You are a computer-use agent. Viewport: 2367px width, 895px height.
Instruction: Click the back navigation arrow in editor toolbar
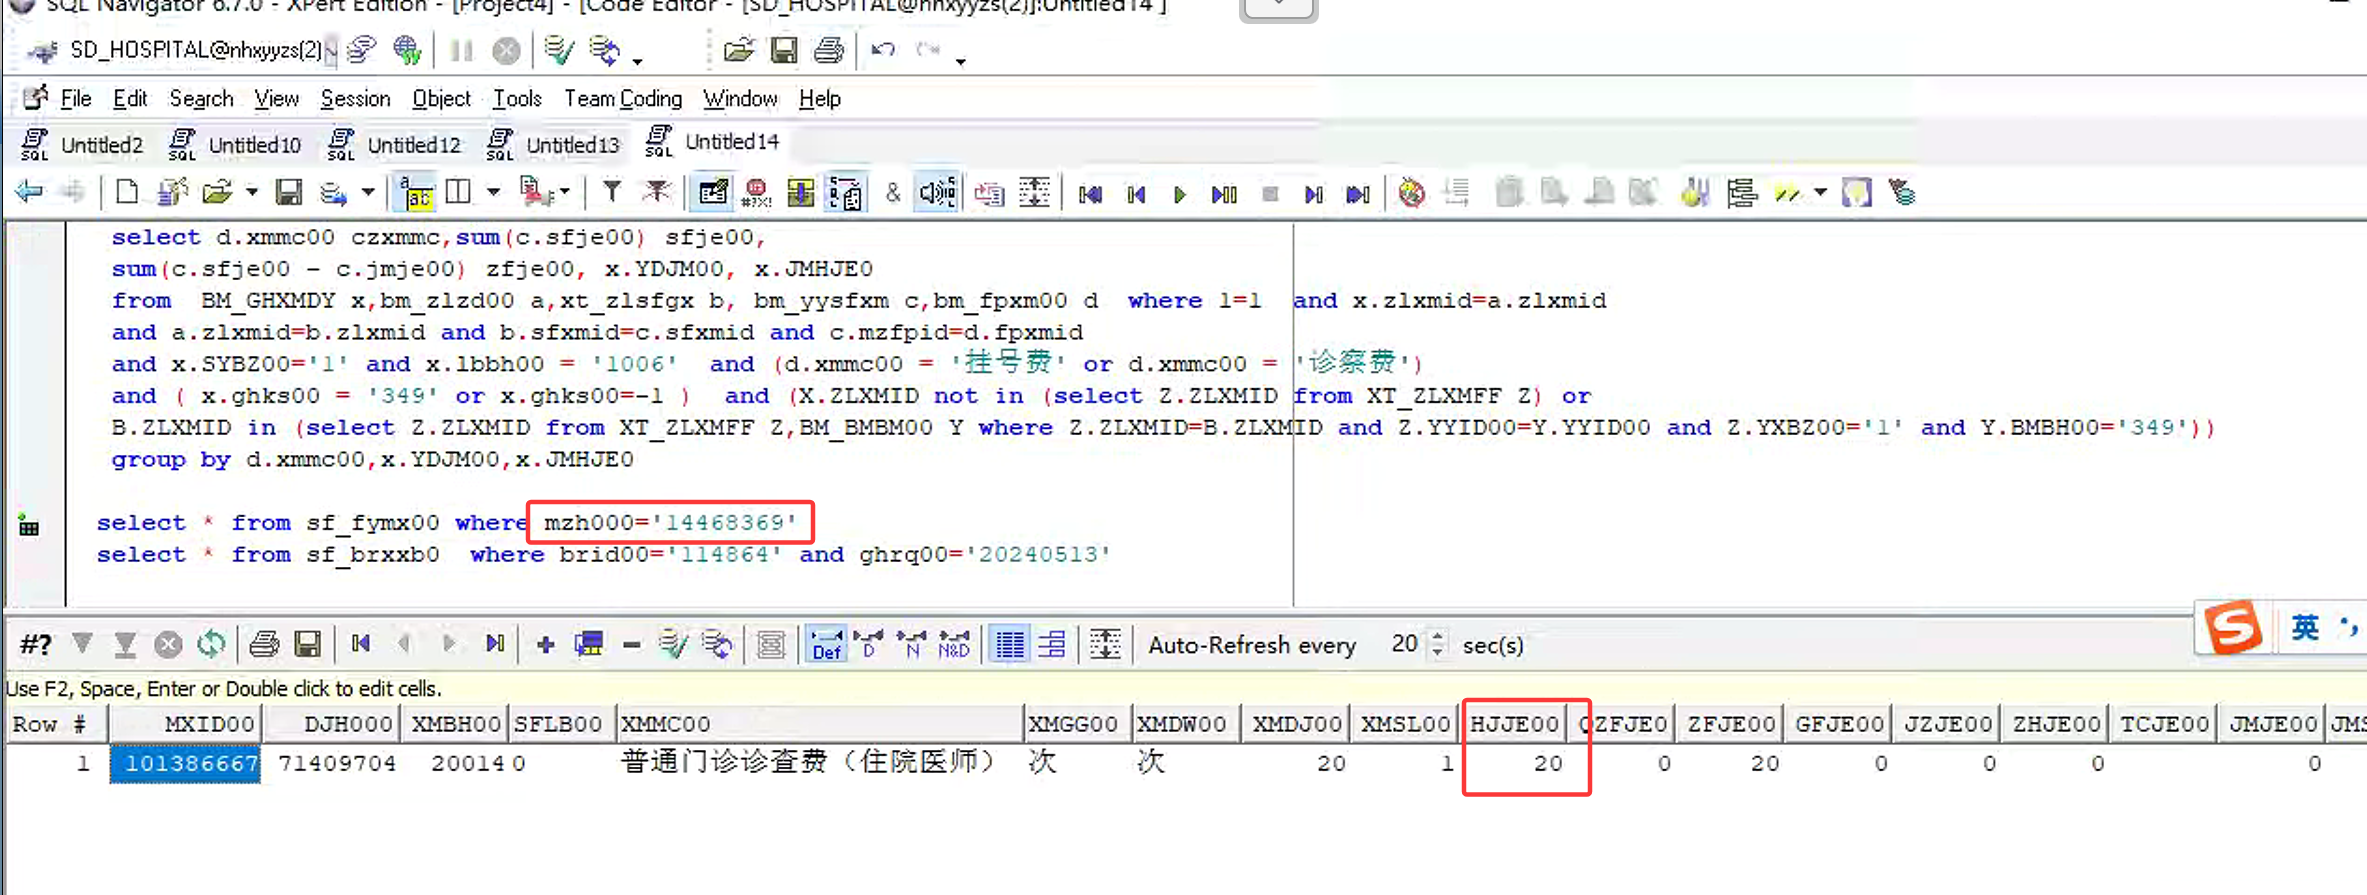(x=29, y=192)
